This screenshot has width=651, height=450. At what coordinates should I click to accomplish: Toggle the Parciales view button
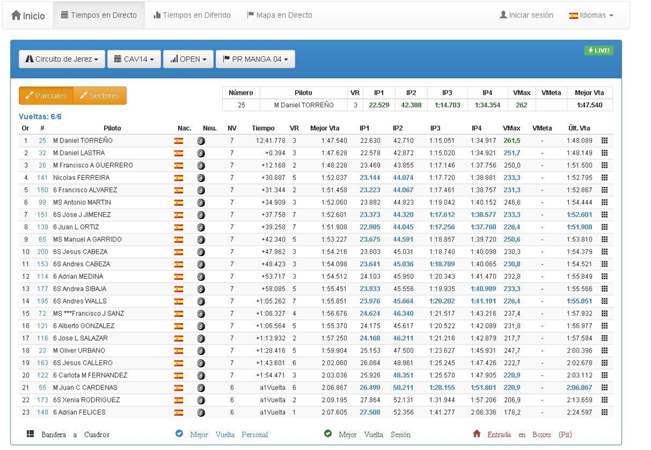click(46, 95)
